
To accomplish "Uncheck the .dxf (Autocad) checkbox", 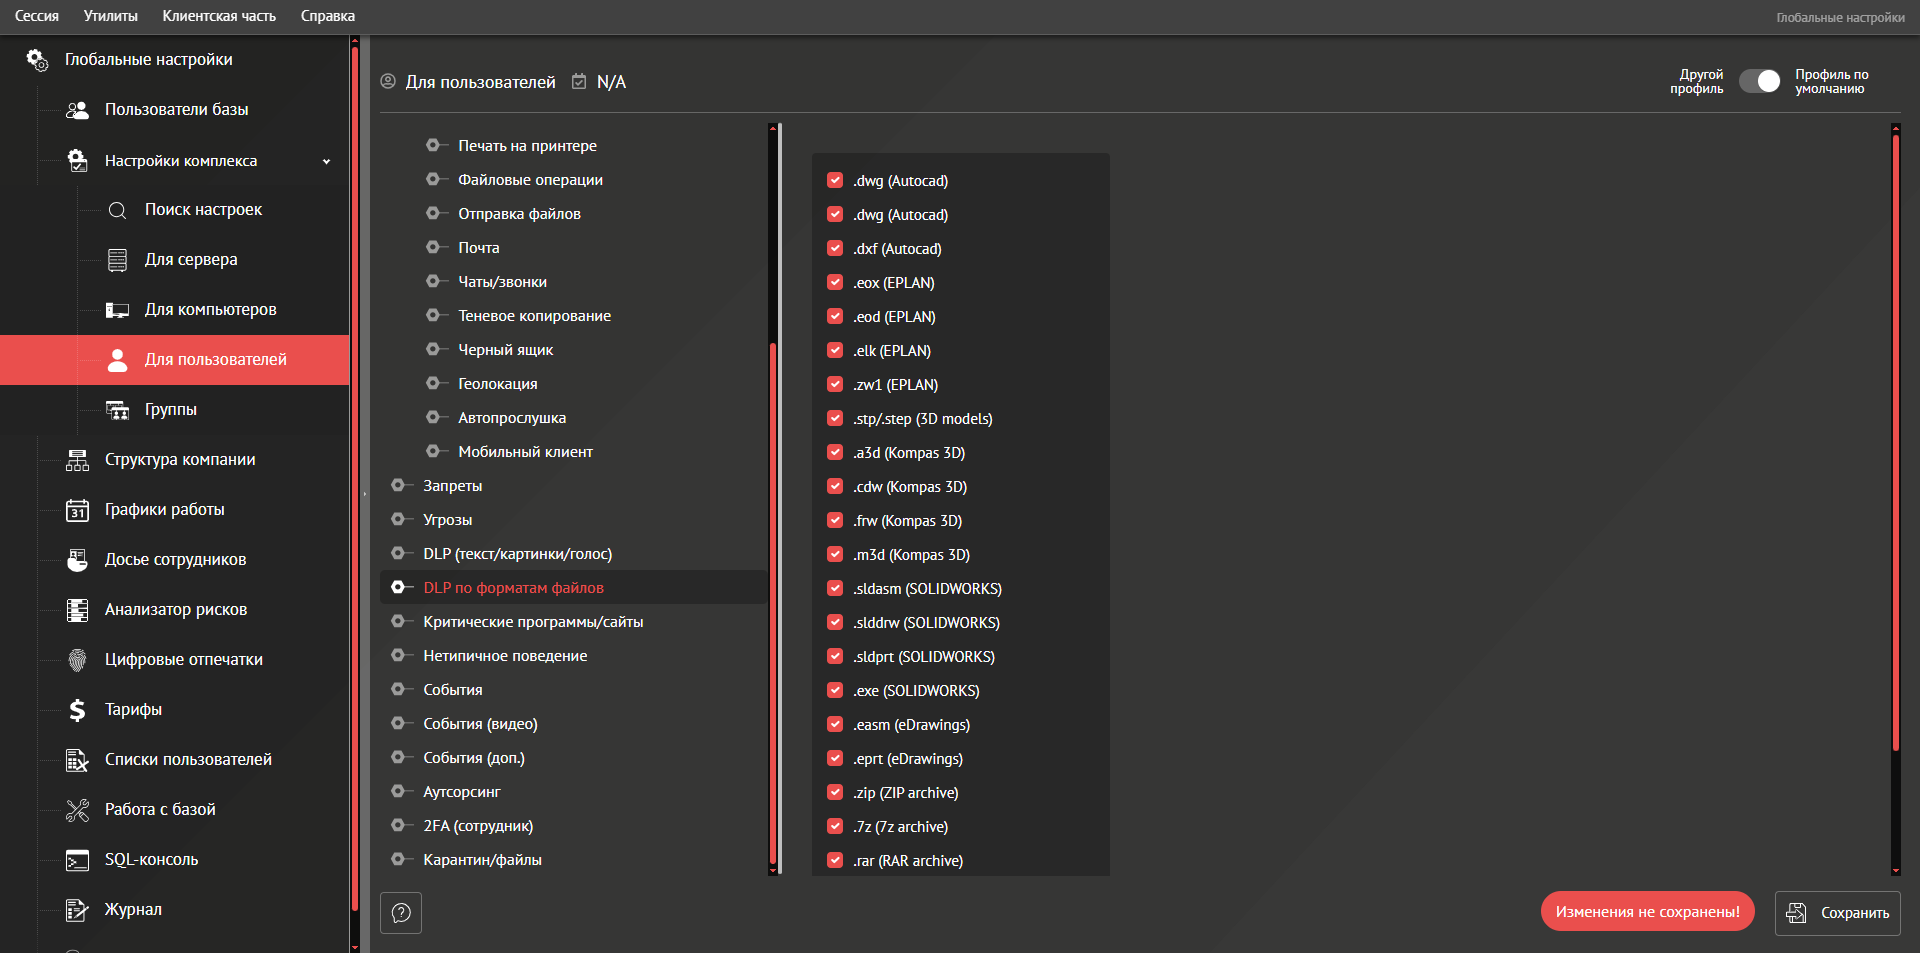I will 835,249.
